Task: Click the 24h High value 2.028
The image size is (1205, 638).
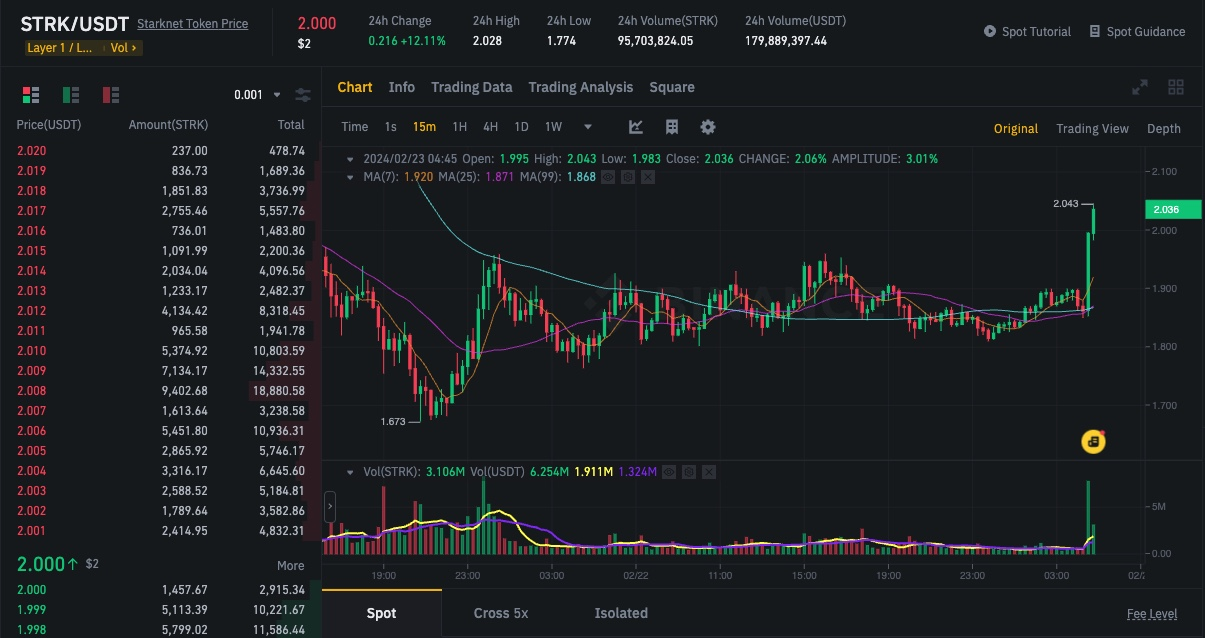Action: point(488,41)
